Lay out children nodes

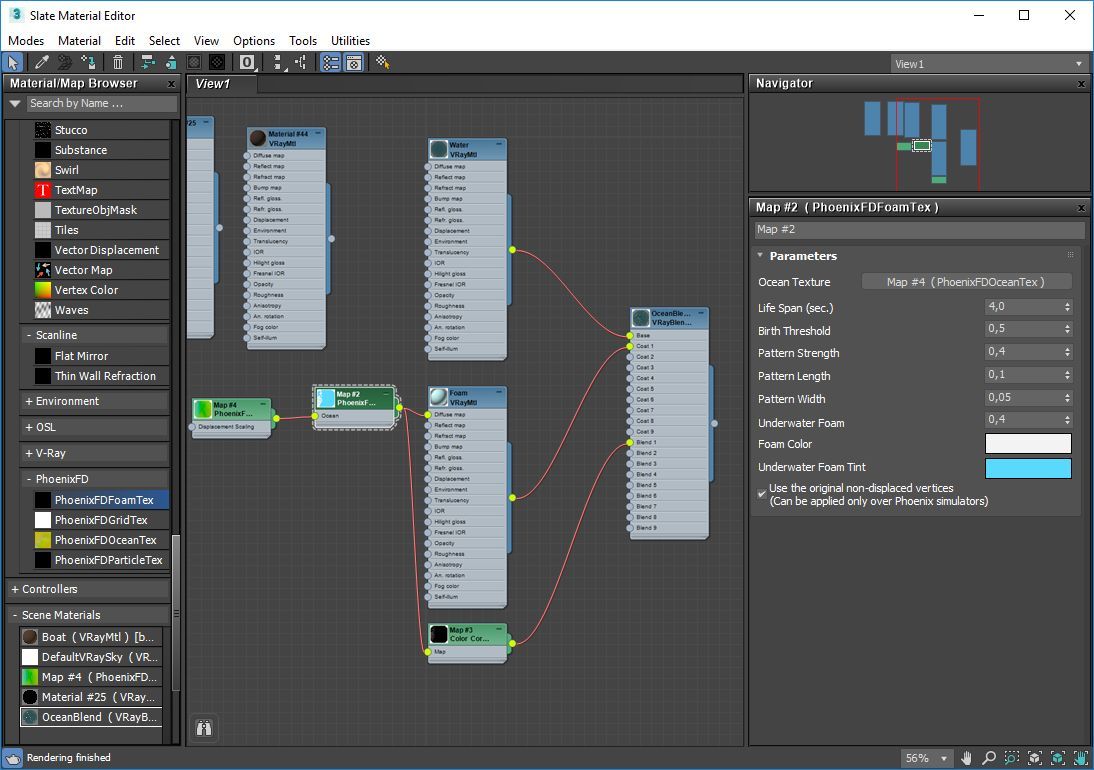[301, 63]
